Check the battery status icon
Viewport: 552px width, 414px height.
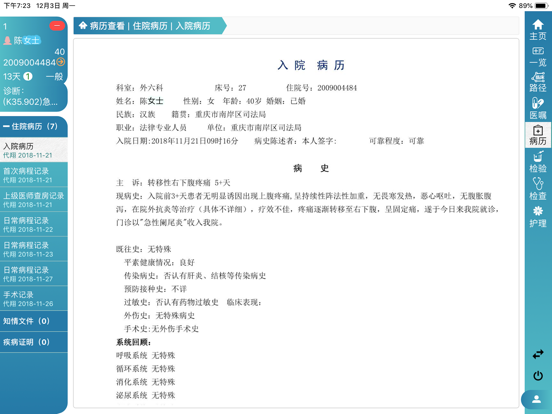coord(541,6)
